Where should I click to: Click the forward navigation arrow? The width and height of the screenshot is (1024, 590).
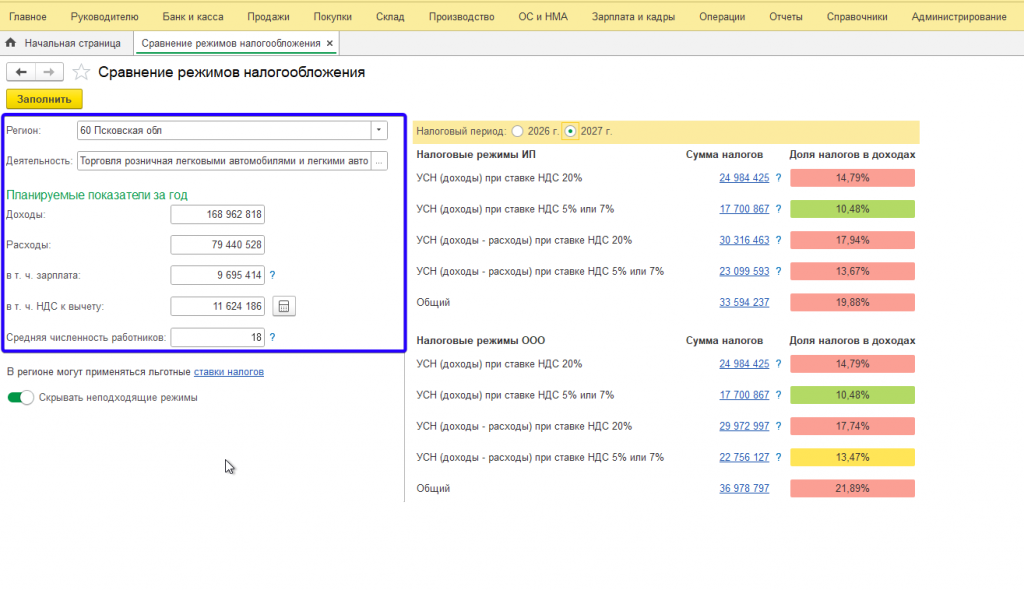49,72
